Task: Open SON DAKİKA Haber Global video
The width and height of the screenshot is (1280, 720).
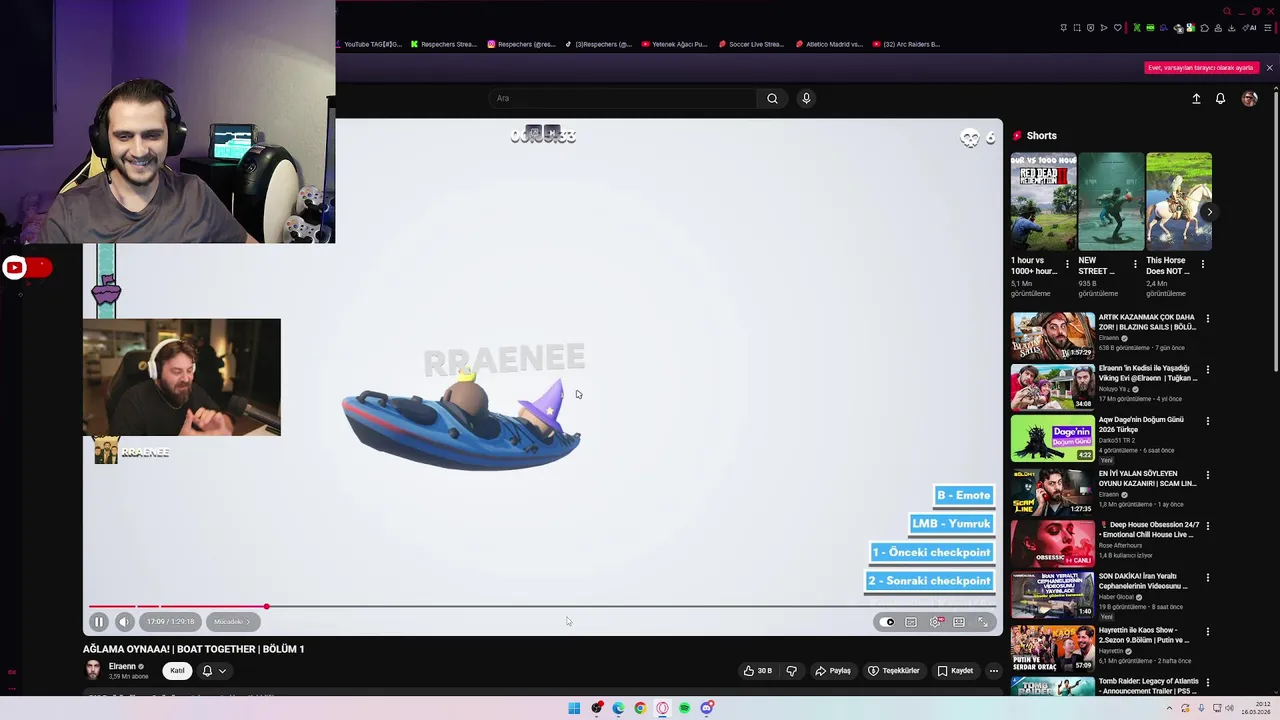Action: pos(1053,595)
